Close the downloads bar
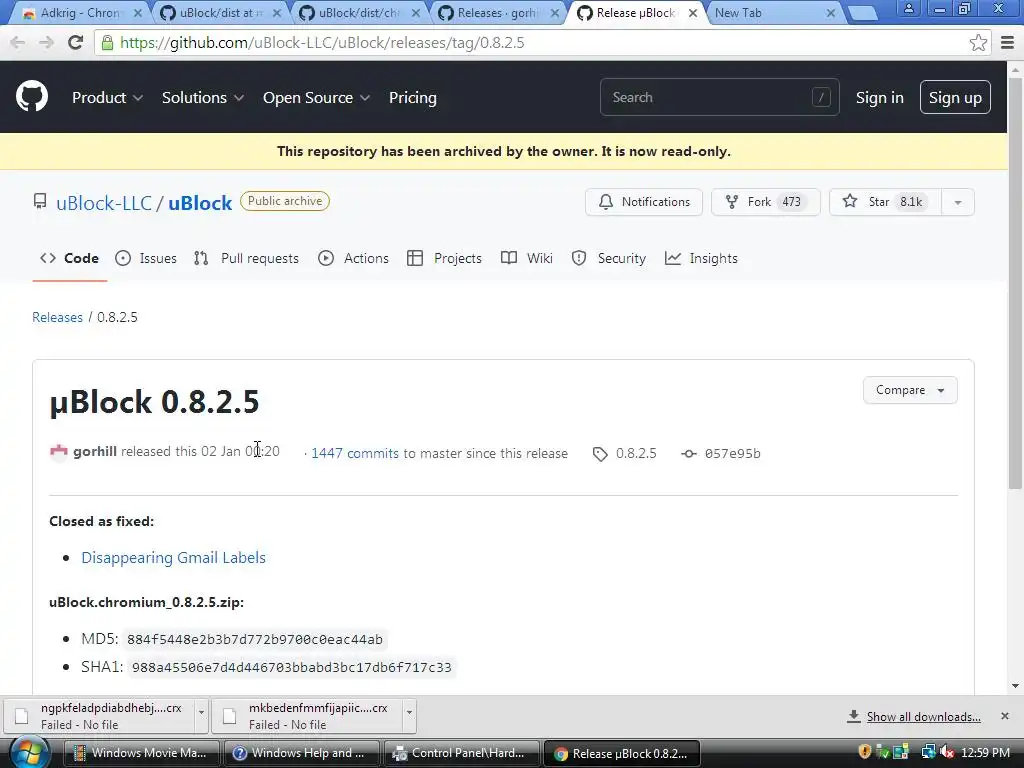 pyautogui.click(x=1004, y=716)
